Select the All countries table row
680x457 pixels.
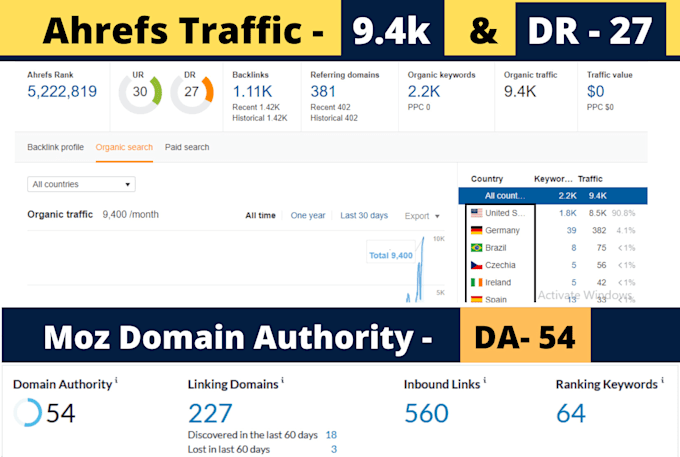[x=553, y=196]
